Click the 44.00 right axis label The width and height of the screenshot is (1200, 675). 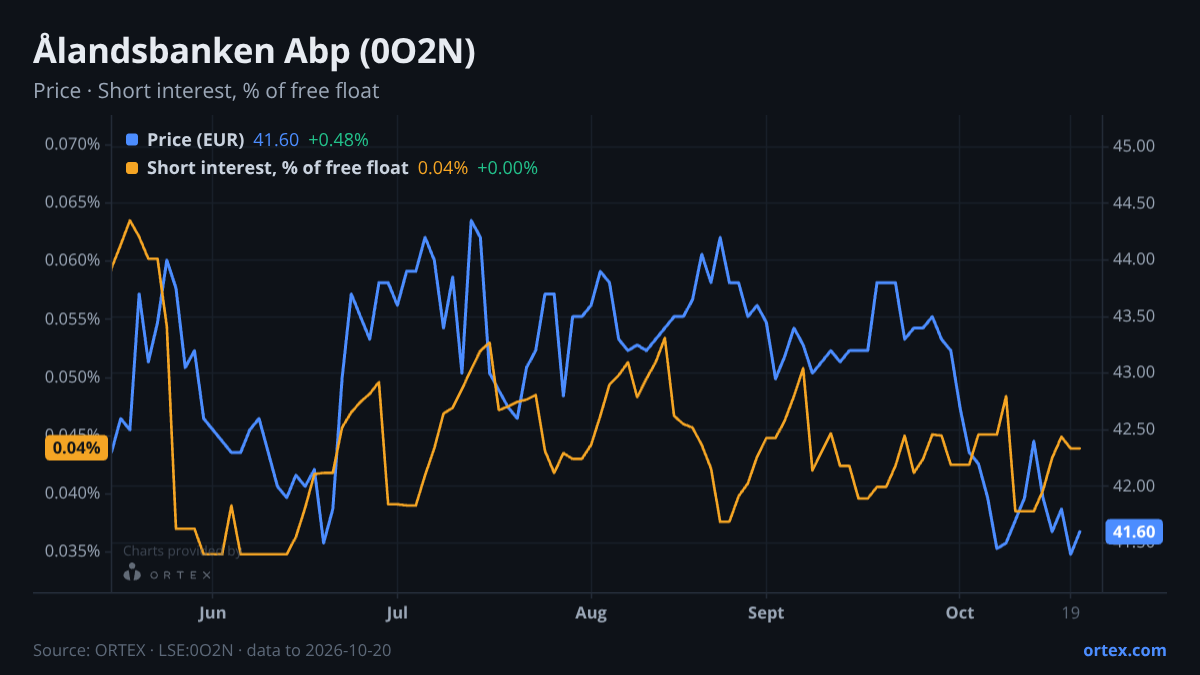(x=1133, y=260)
